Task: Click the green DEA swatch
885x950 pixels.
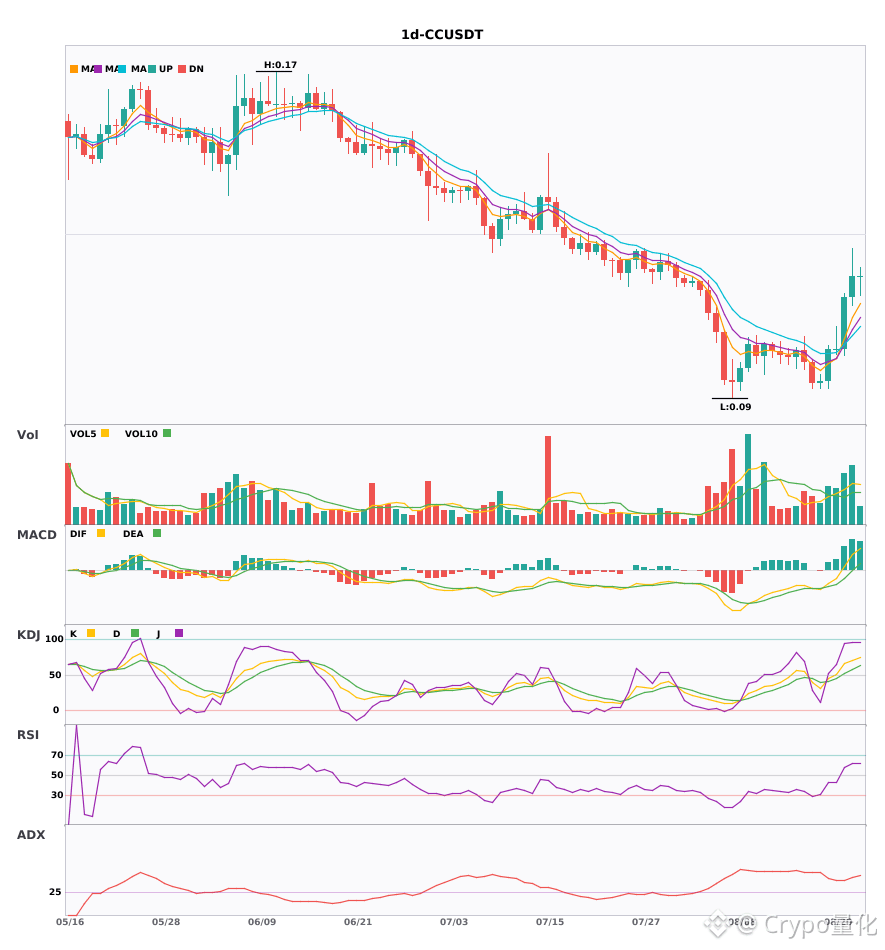Action: 157,533
